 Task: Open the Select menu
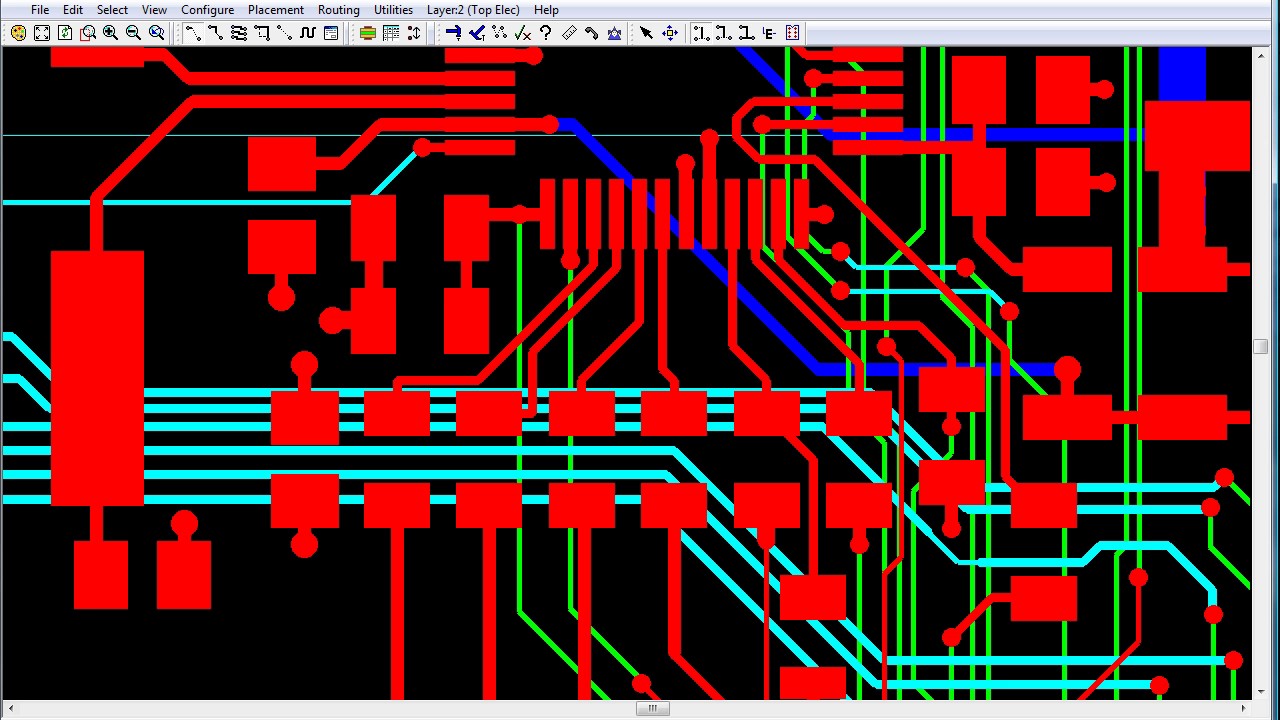[112, 10]
